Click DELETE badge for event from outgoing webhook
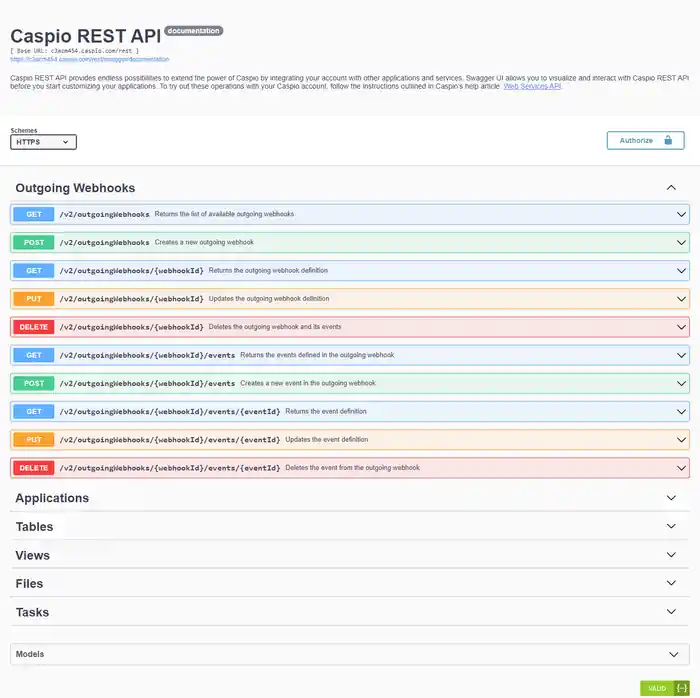Viewport: 700px width, 698px height. point(33,468)
